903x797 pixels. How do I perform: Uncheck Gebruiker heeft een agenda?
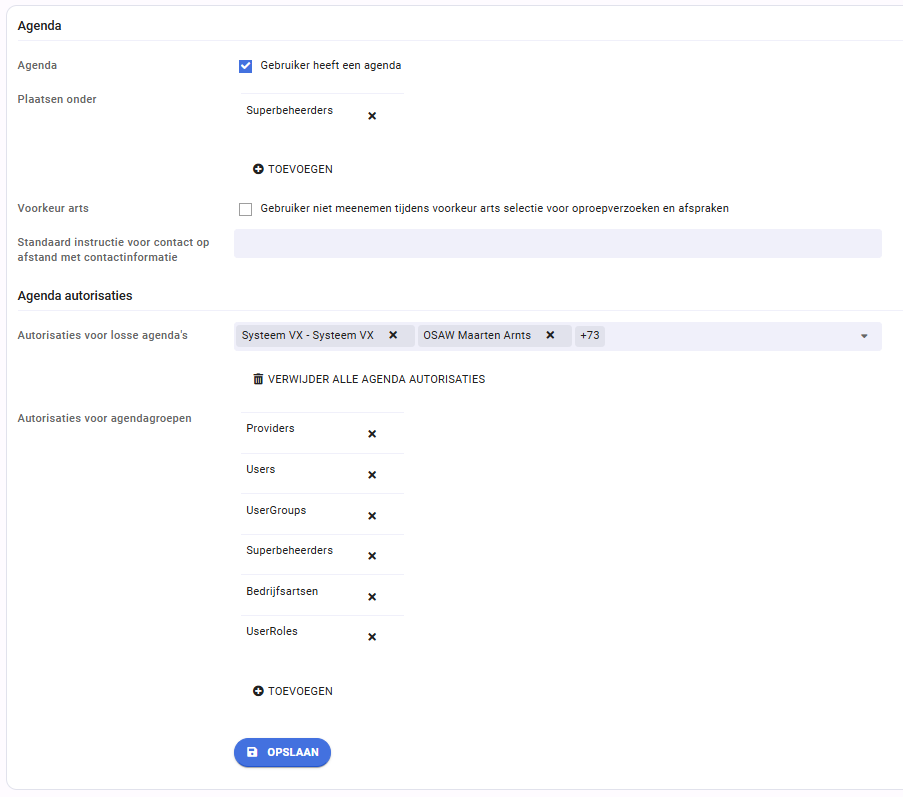point(245,66)
